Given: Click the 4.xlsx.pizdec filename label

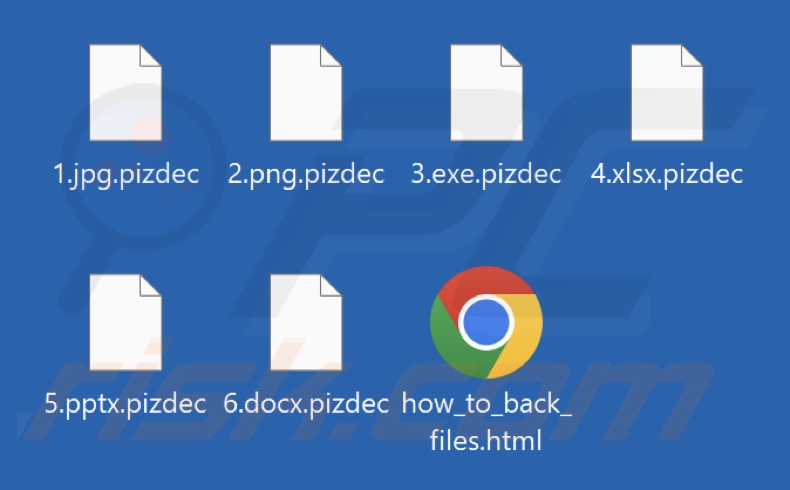Looking at the screenshot, I should tap(667, 175).
